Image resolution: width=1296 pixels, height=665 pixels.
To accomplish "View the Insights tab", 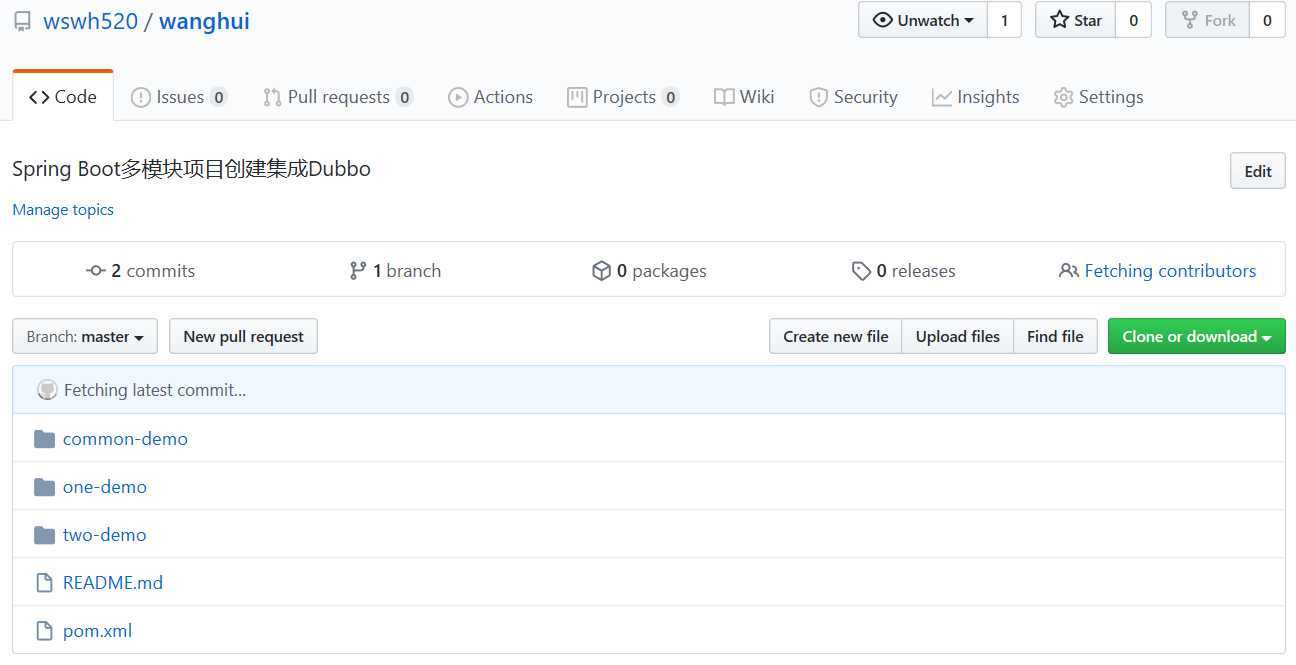I will (975, 97).
